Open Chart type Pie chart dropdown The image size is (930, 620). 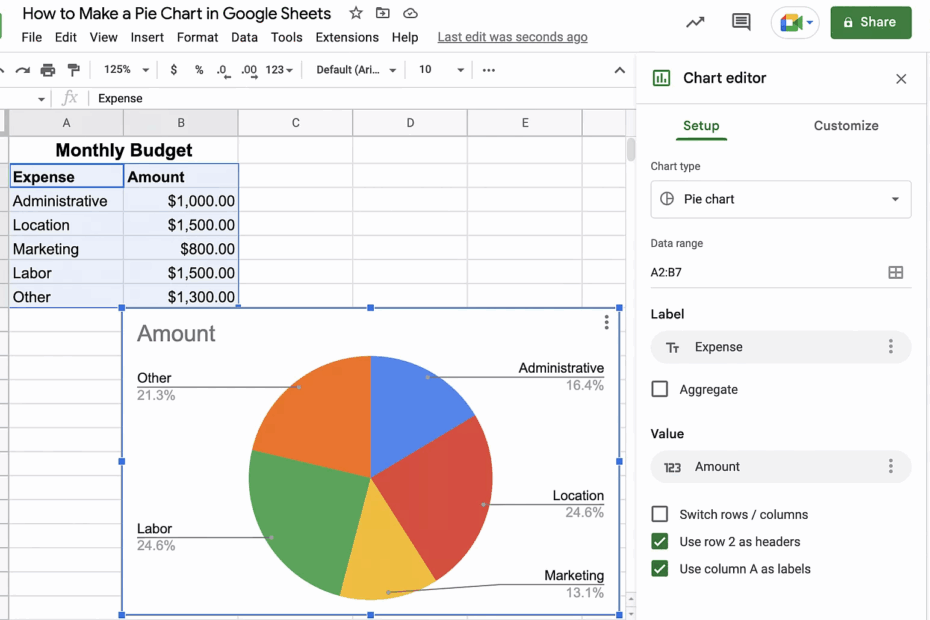click(781, 199)
